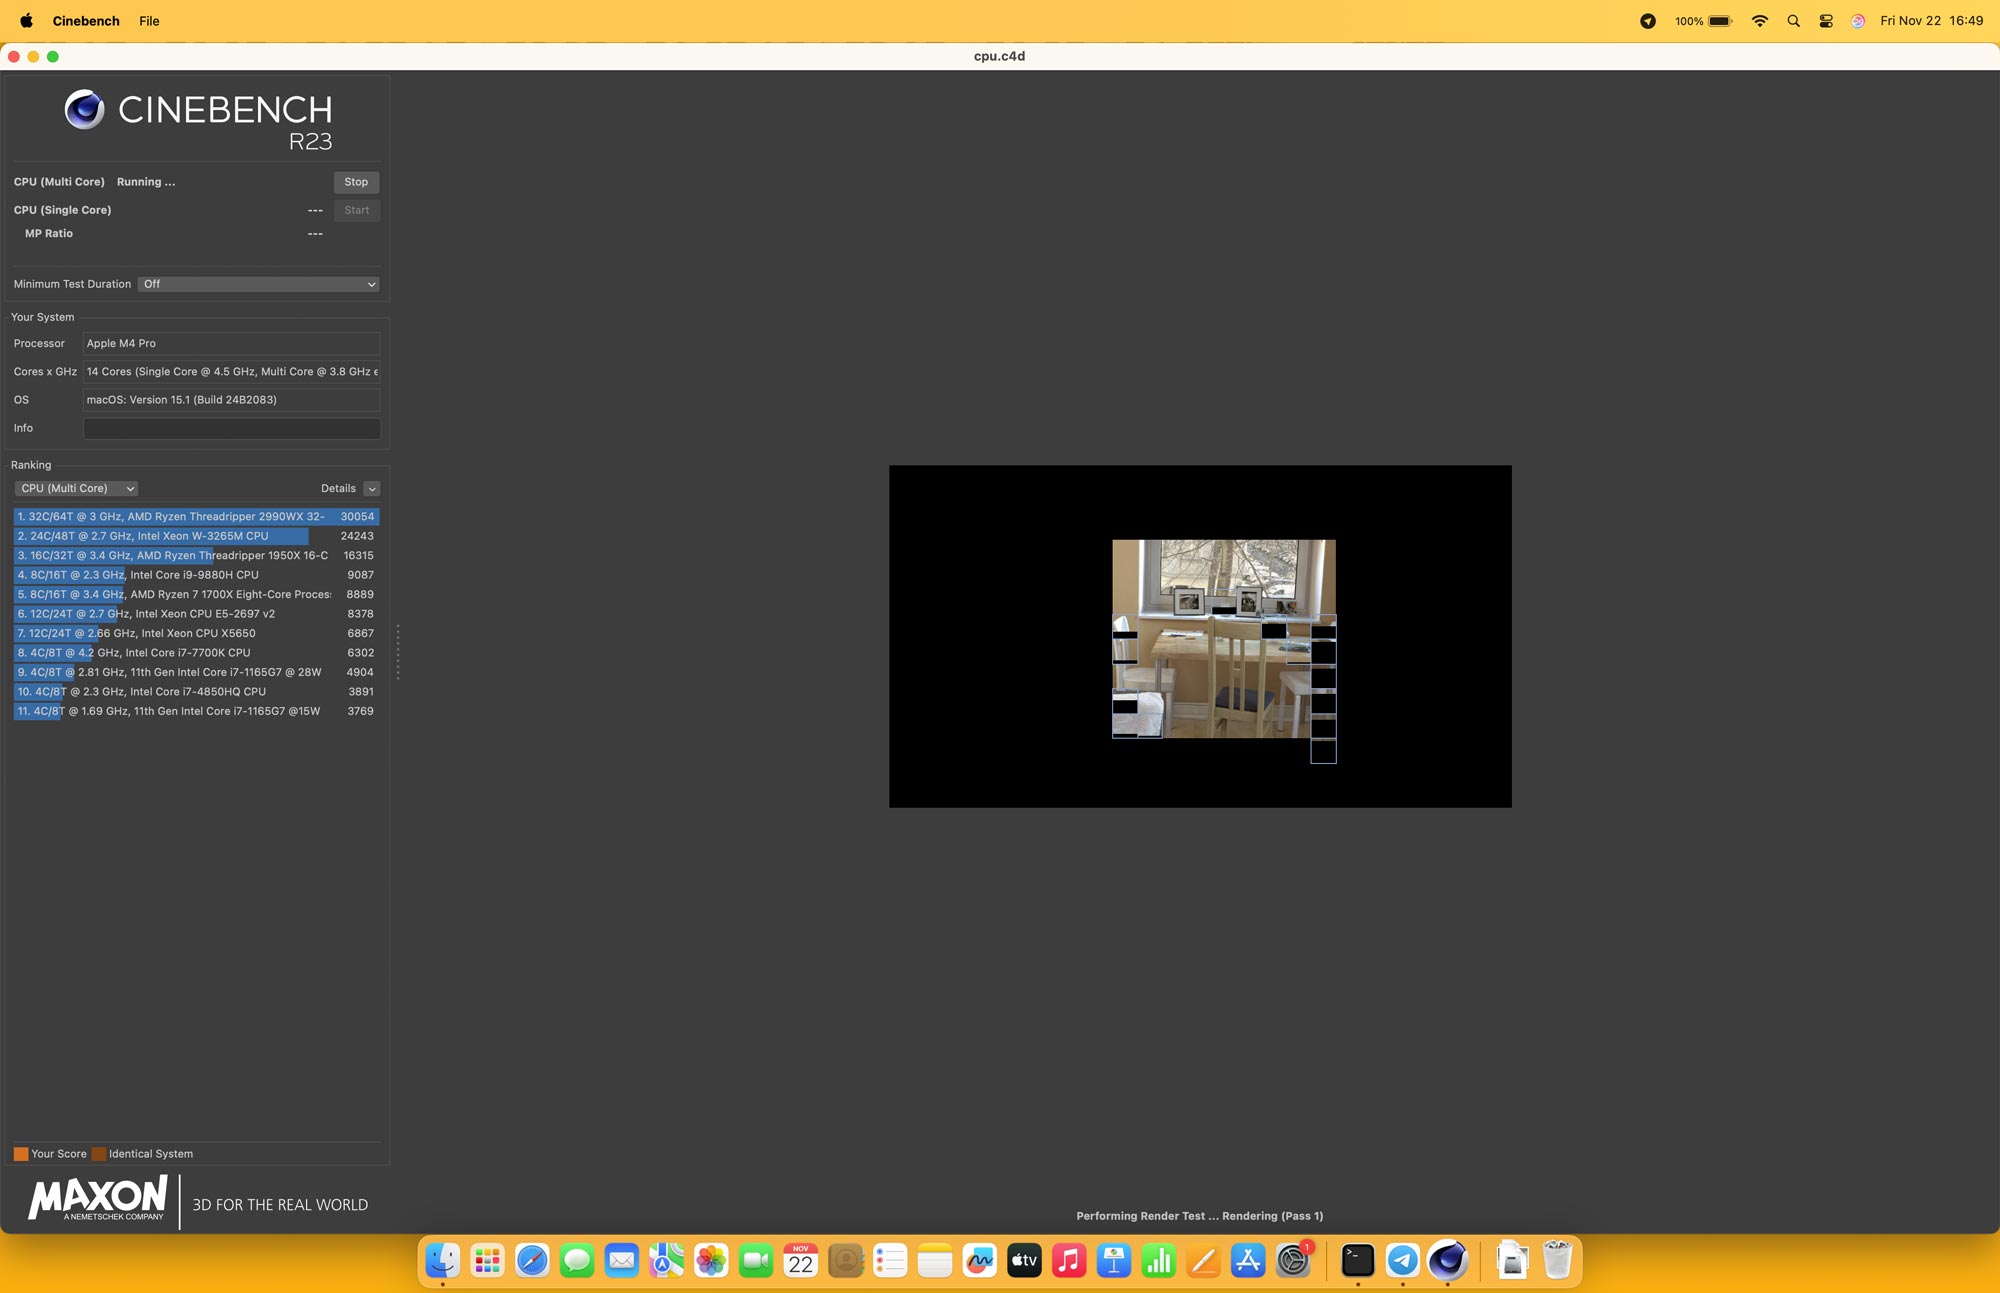Image resolution: width=2000 pixels, height=1293 pixels.
Task: Click the battery 100% indicator
Action: tap(1703, 21)
